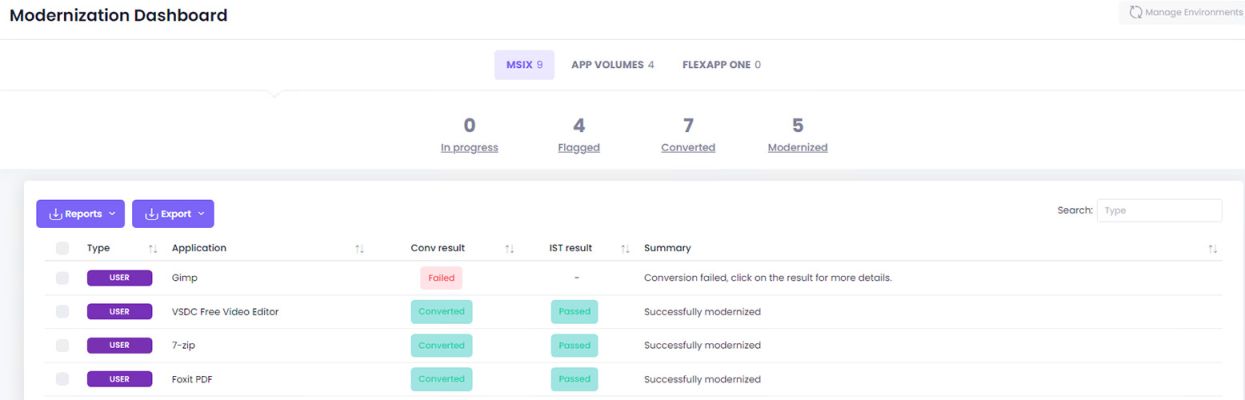1245x400 pixels.
Task: Check the VSDC Free Video Editor checkbox
Action: click(63, 312)
